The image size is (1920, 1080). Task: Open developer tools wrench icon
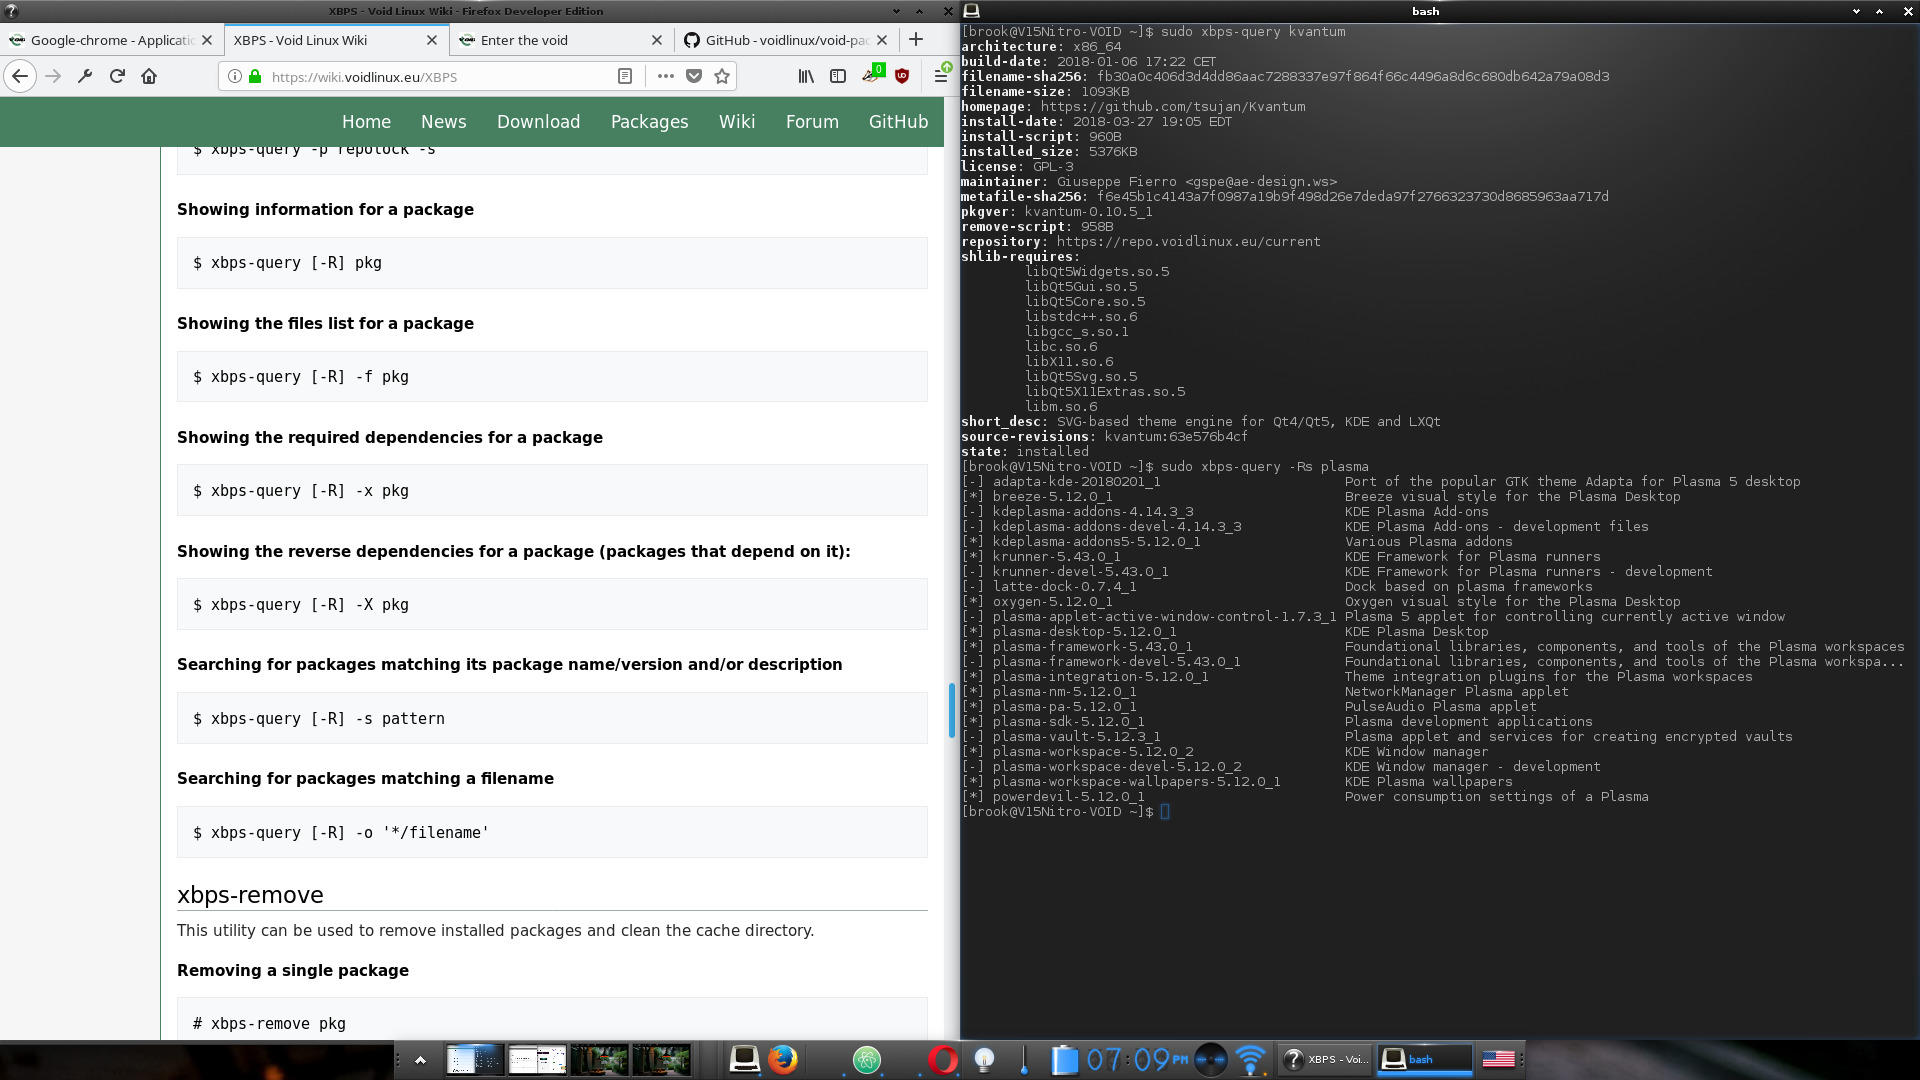tap(85, 76)
